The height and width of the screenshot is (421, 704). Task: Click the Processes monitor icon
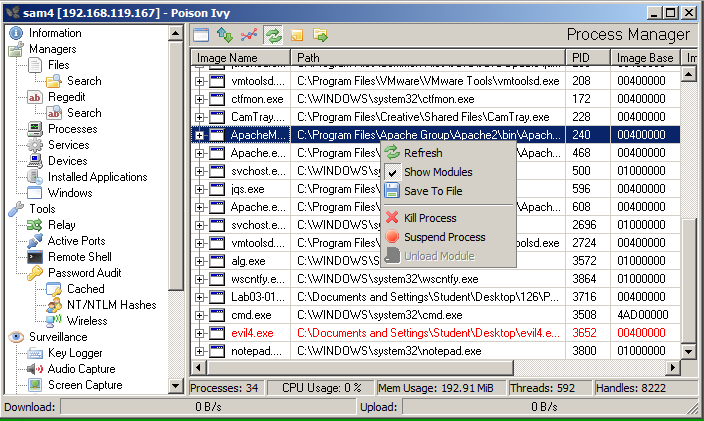(35, 129)
